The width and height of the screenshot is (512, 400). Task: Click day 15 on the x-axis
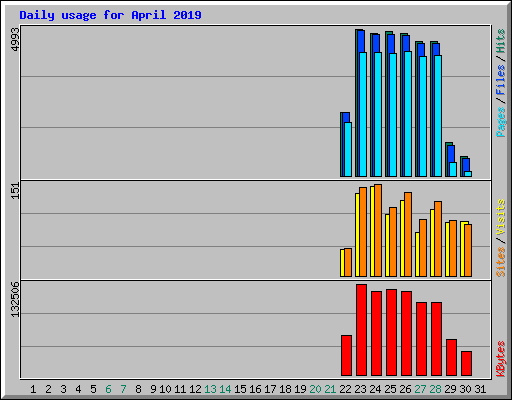[x=240, y=389]
